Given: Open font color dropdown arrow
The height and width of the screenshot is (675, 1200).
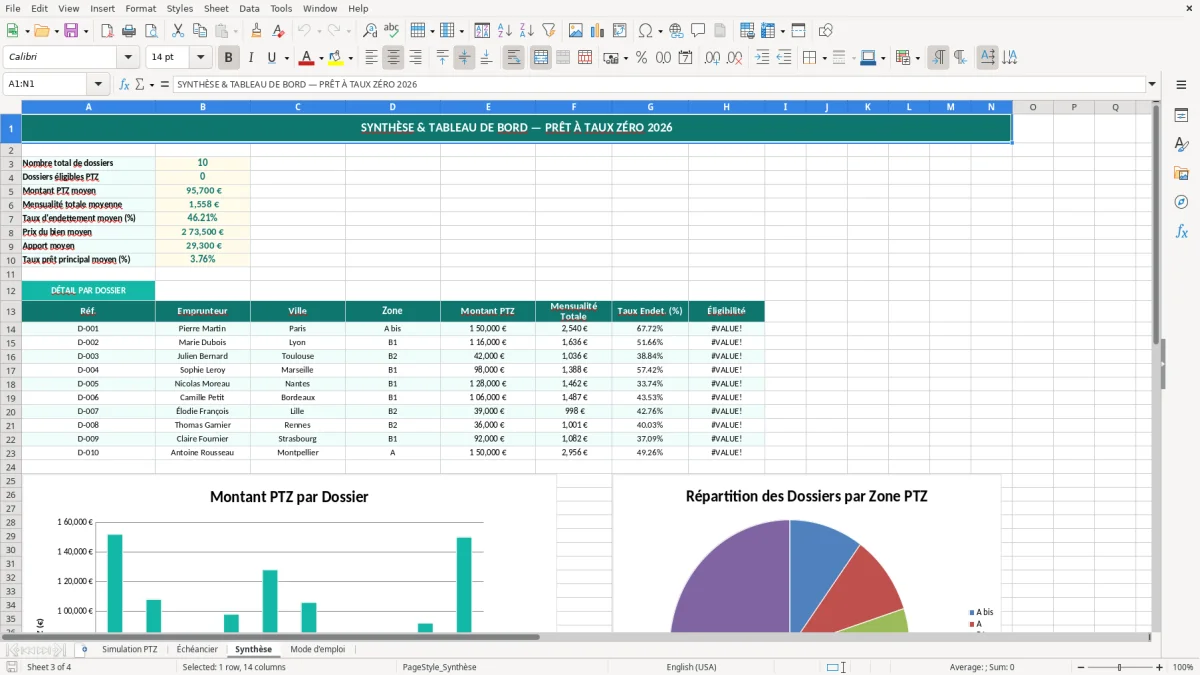Looking at the screenshot, I should [322, 58].
